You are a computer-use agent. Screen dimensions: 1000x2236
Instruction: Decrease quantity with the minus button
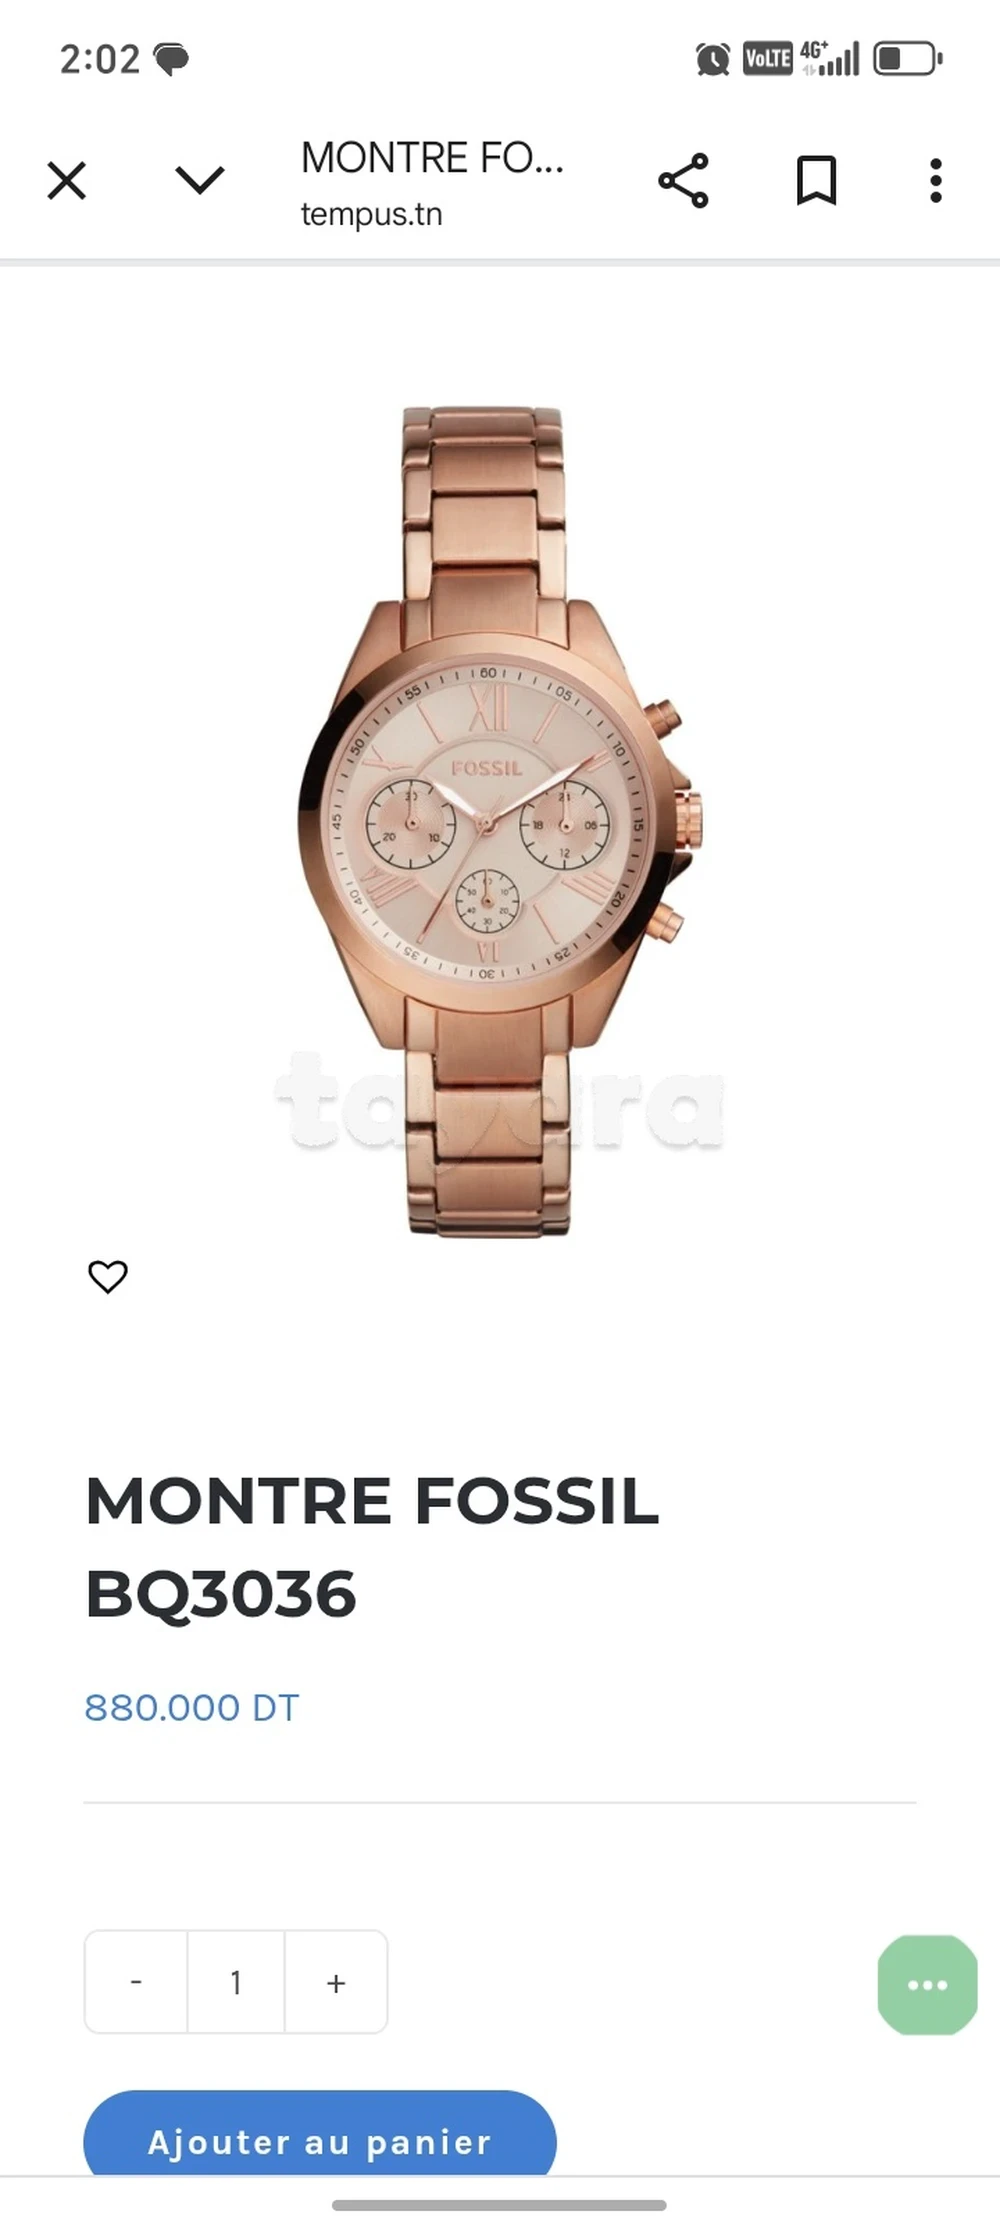pyautogui.click(x=136, y=1981)
